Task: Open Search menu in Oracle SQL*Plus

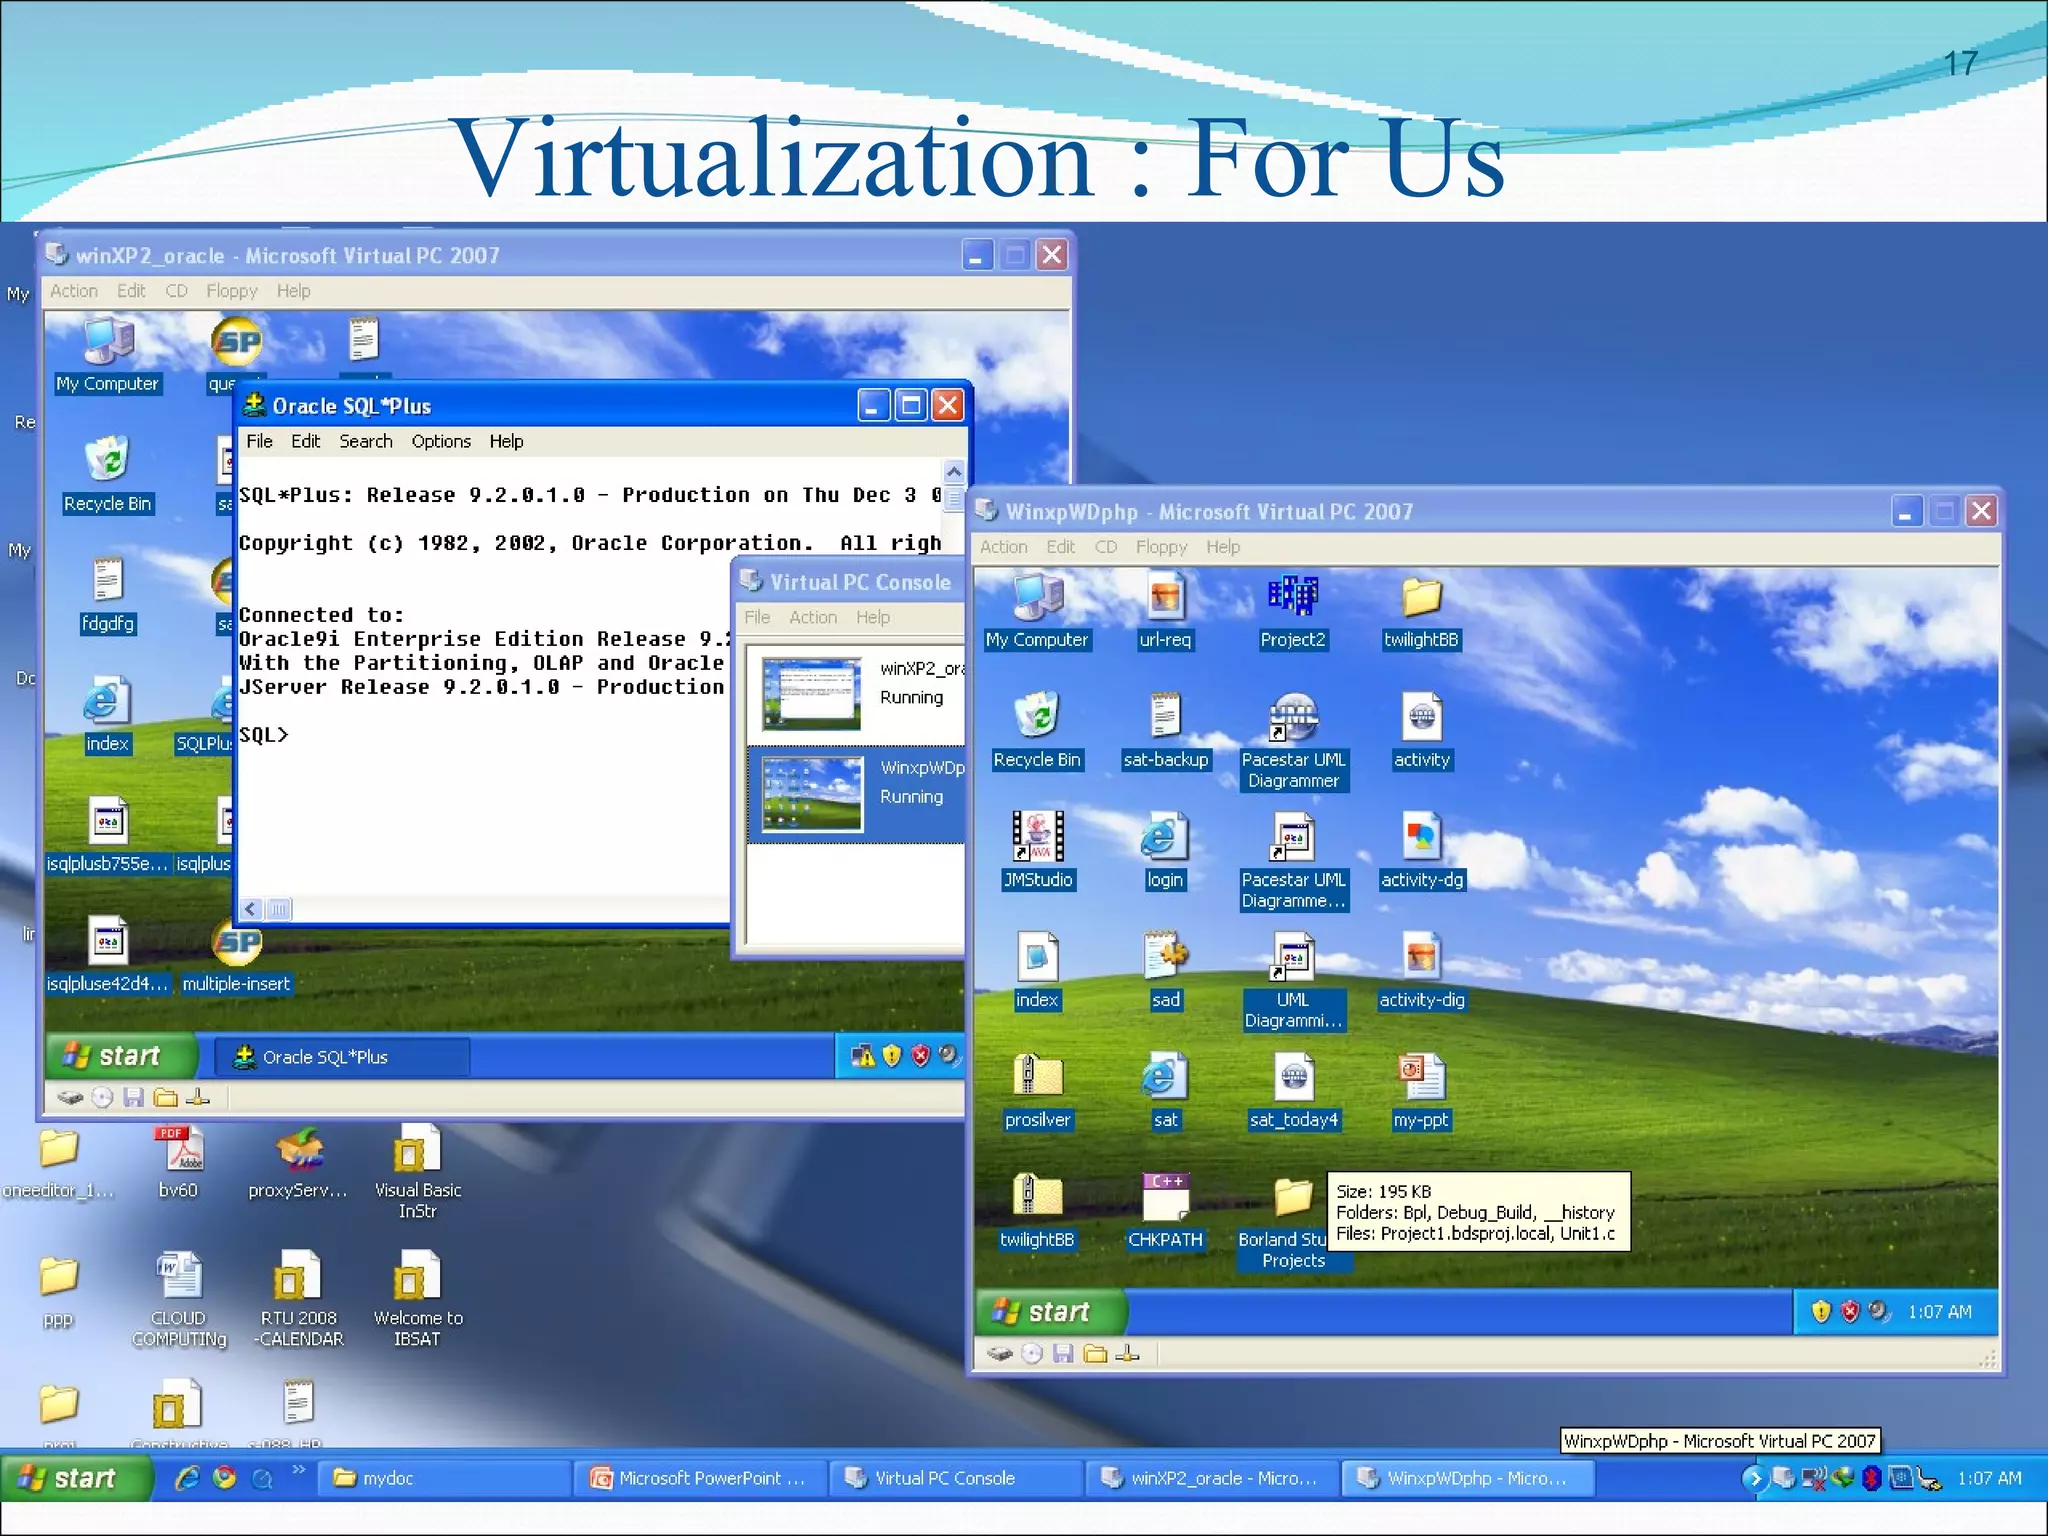Action: click(366, 441)
